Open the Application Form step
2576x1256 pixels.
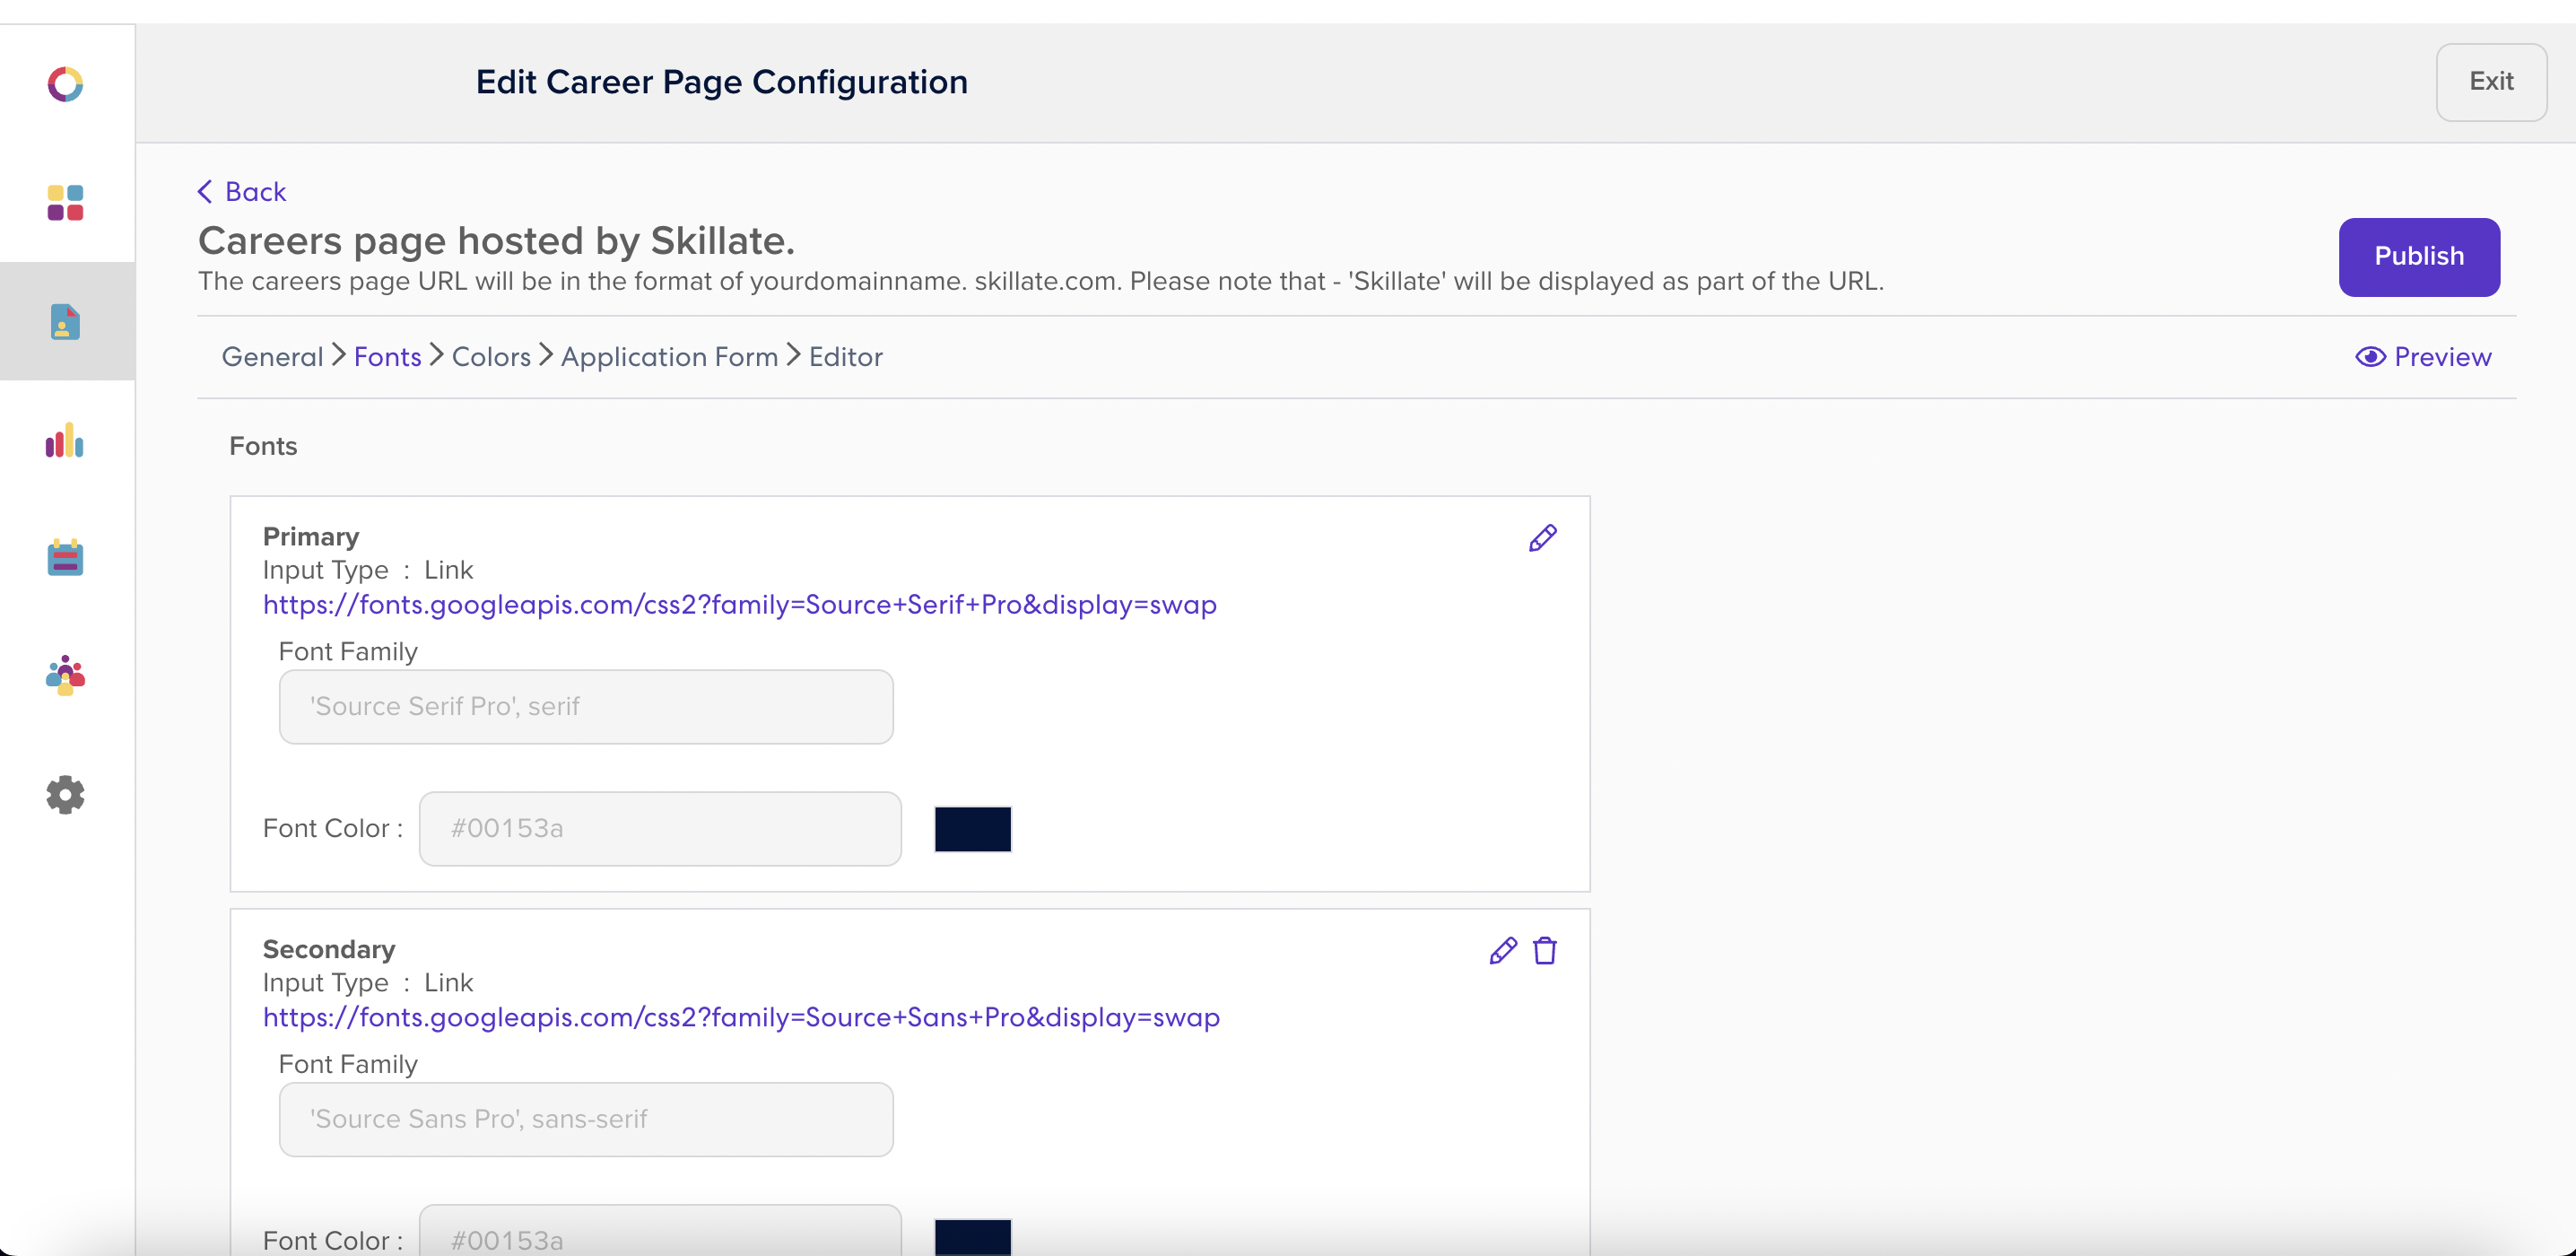(x=669, y=357)
